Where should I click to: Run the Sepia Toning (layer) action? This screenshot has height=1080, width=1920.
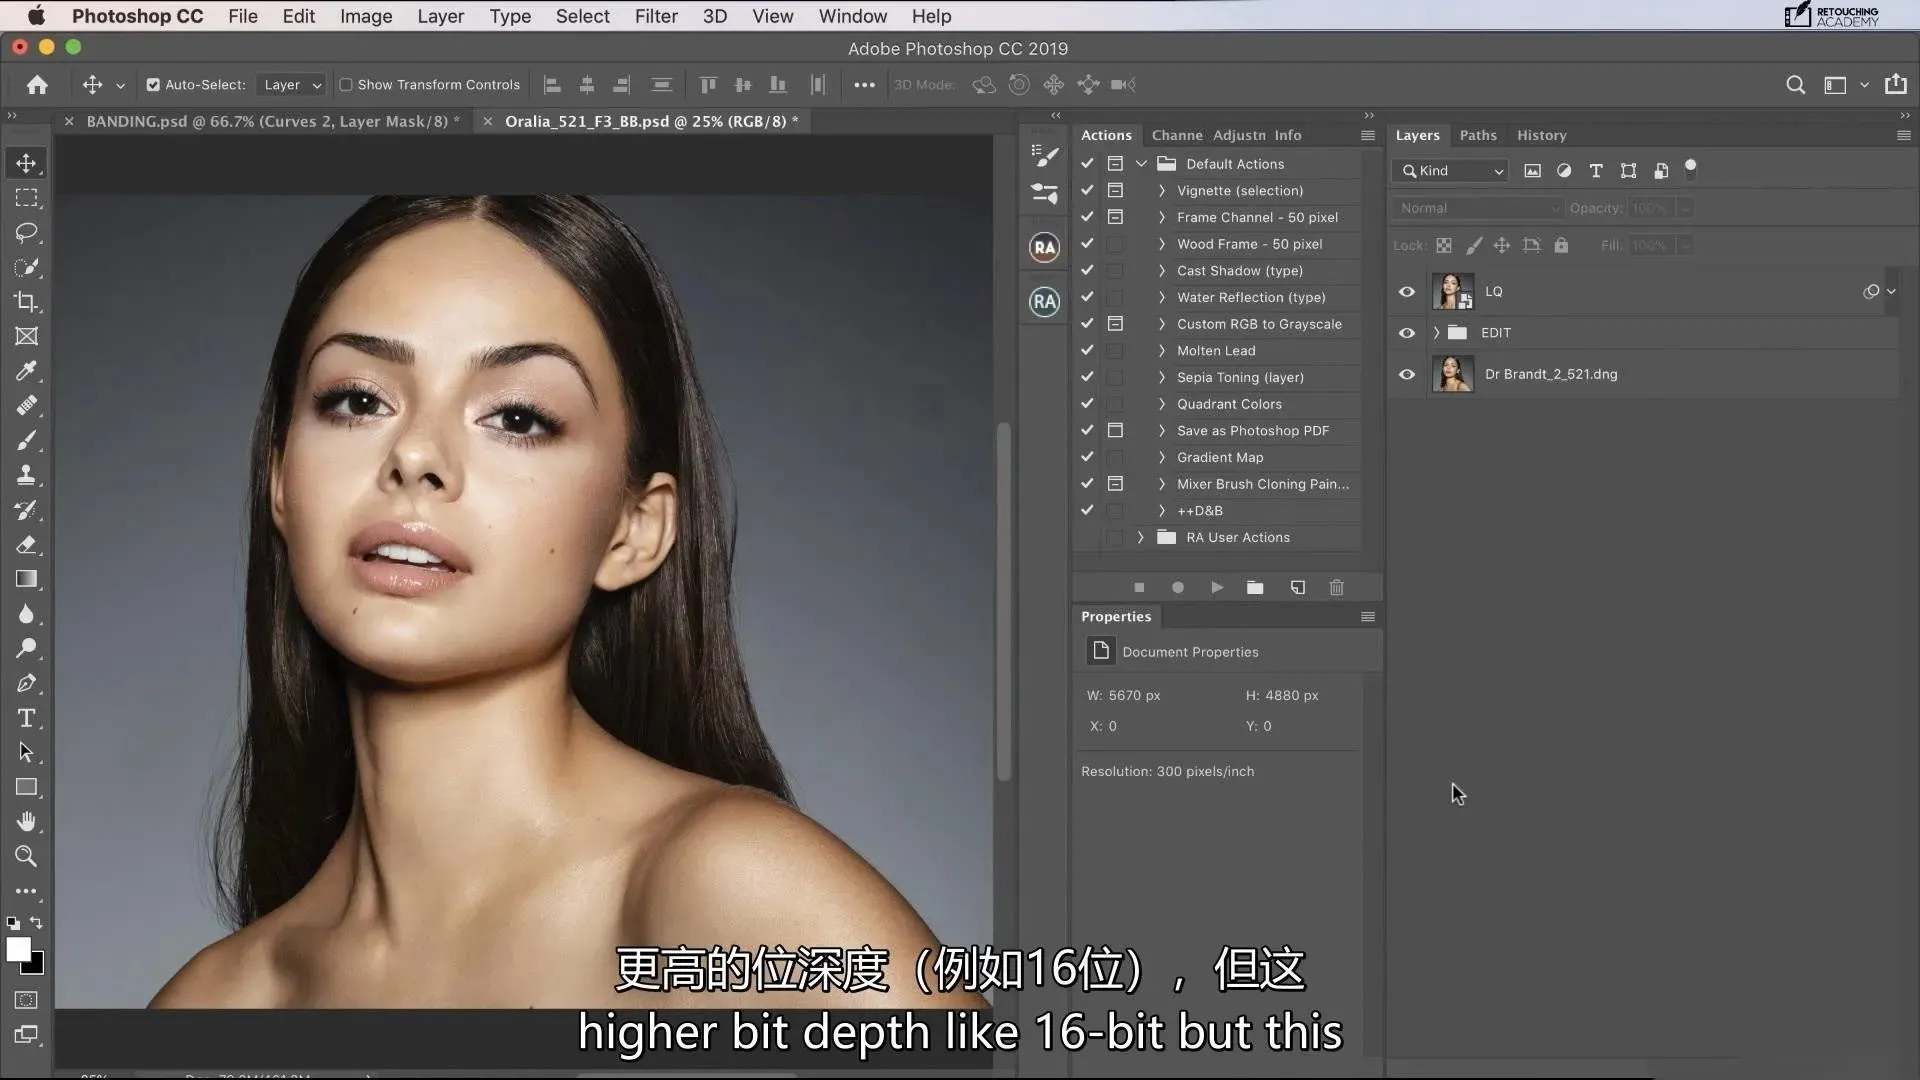coord(1240,378)
